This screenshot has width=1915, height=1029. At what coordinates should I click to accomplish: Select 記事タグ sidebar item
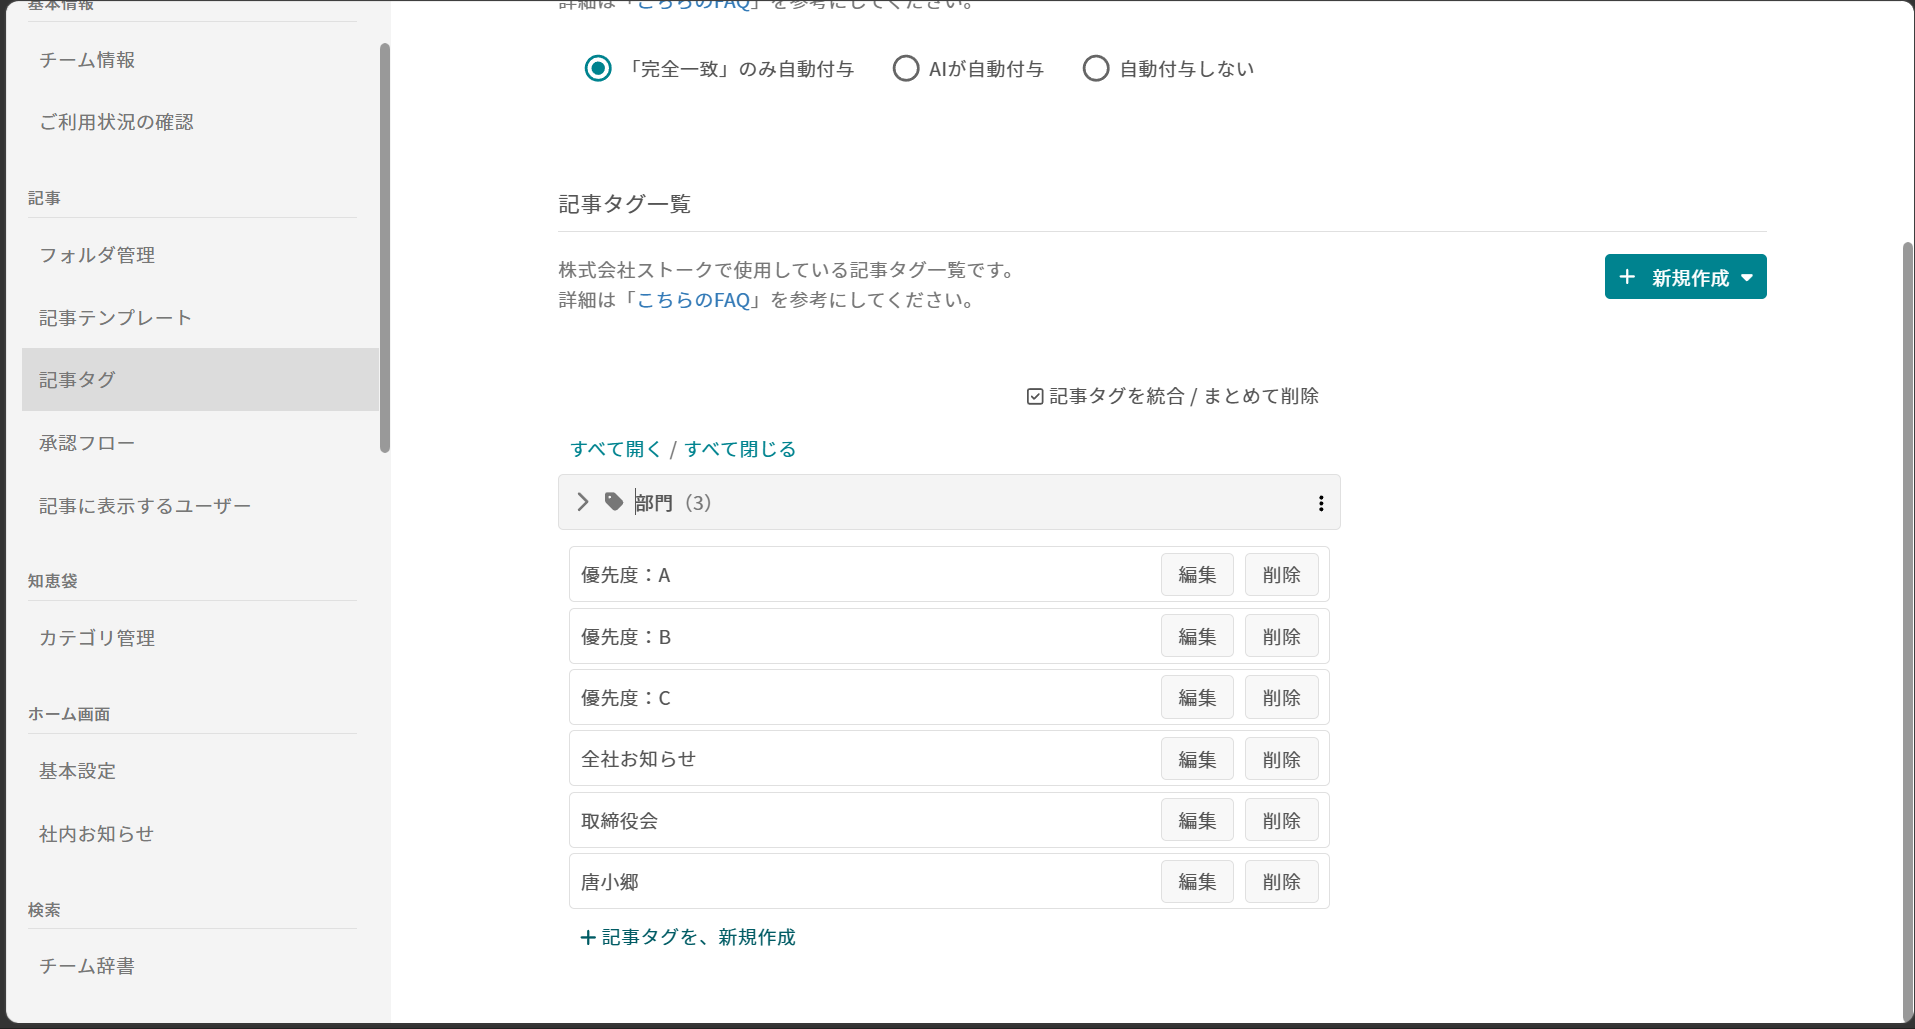200,380
